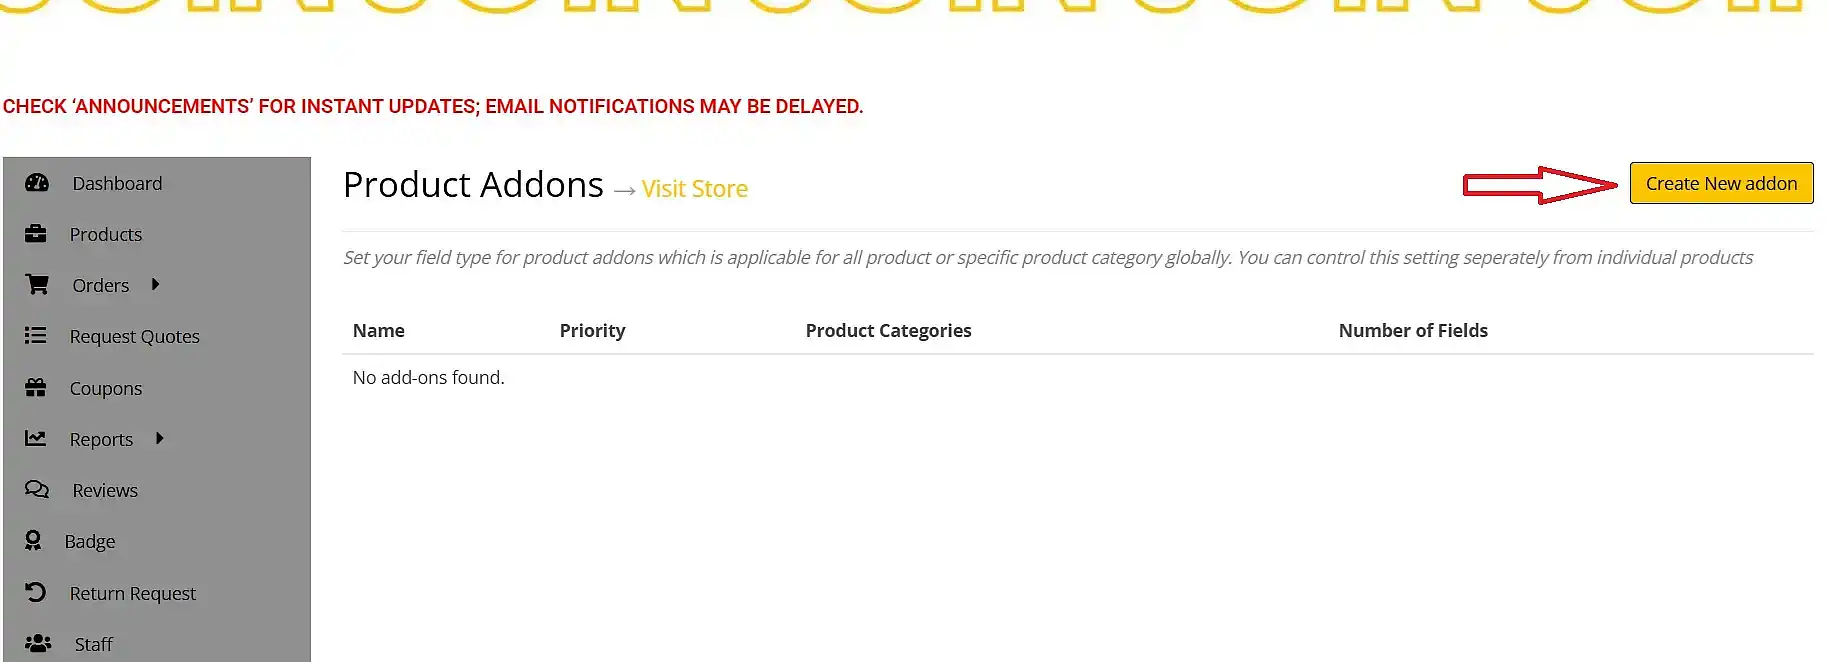Click the Staff people icon
Viewport: 1828px width, 662px height.
(38, 644)
